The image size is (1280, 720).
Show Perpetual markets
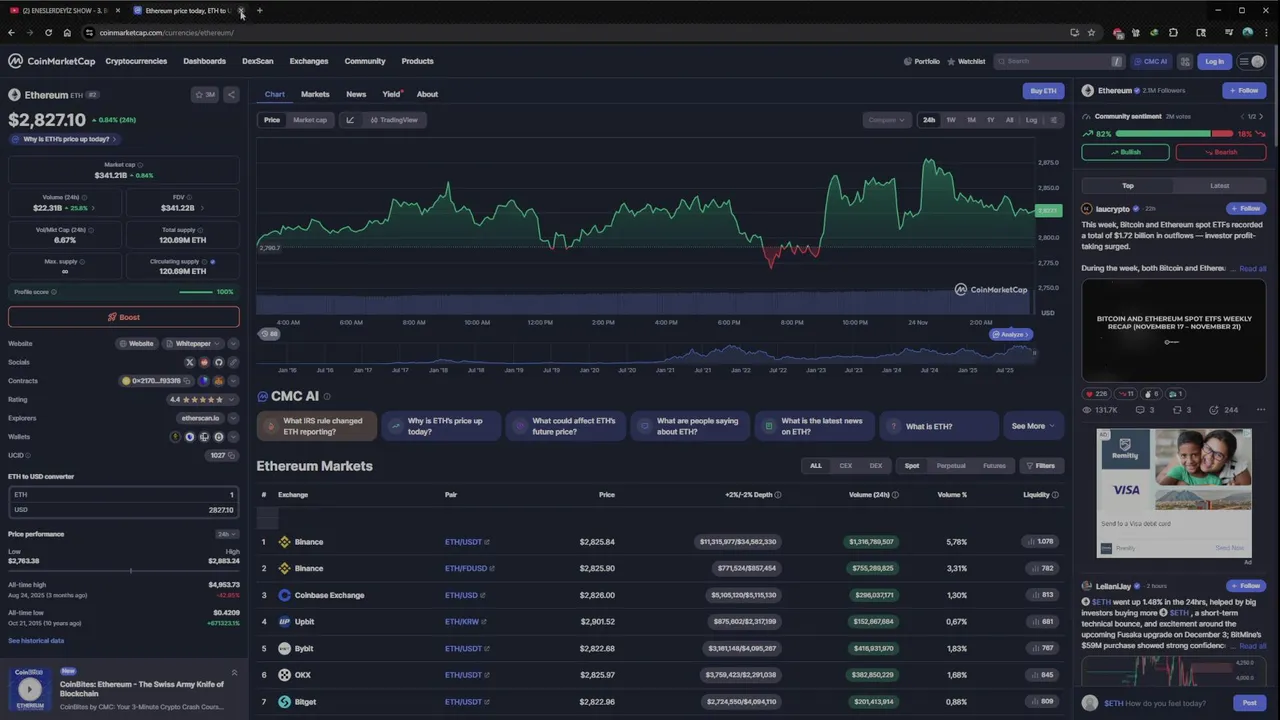pos(951,466)
